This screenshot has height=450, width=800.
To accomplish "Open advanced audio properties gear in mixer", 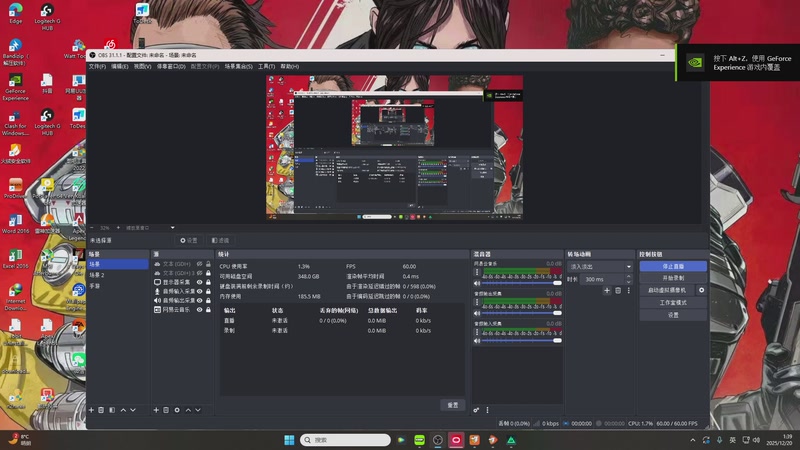I will [x=476, y=410].
